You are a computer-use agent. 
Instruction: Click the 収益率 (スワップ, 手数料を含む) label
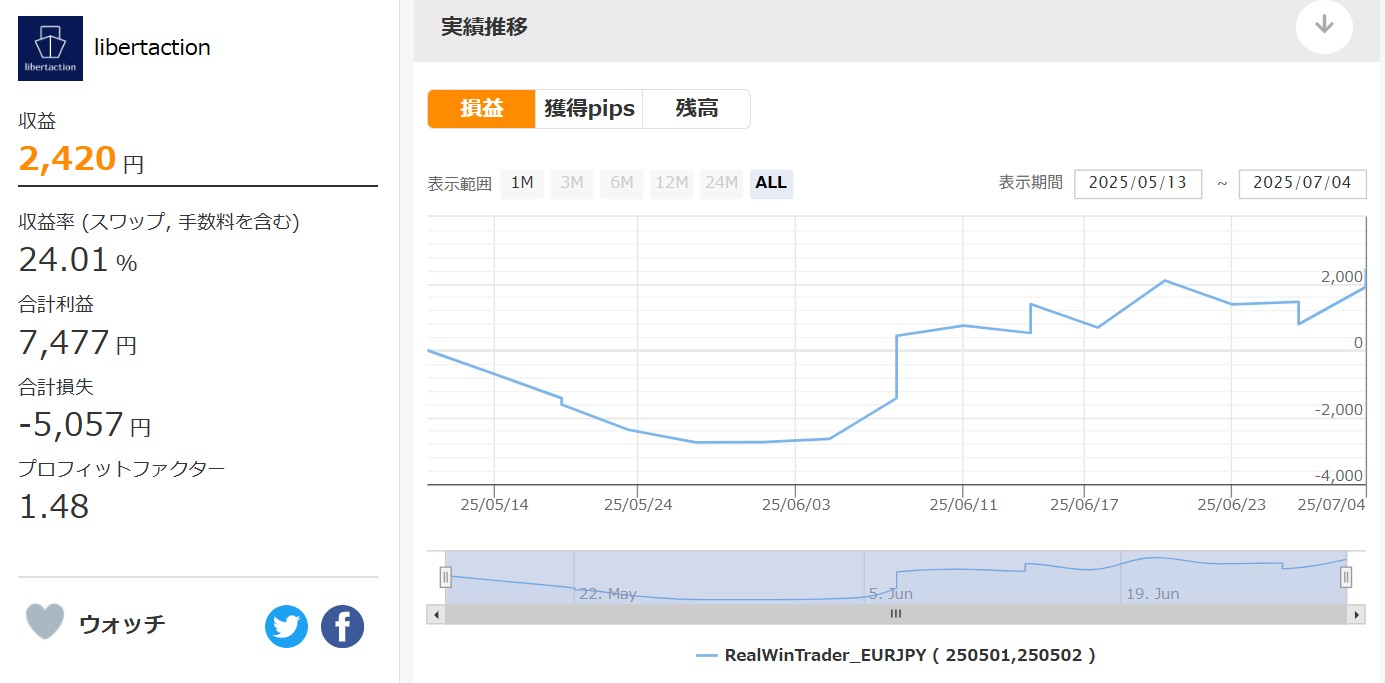click(159, 222)
